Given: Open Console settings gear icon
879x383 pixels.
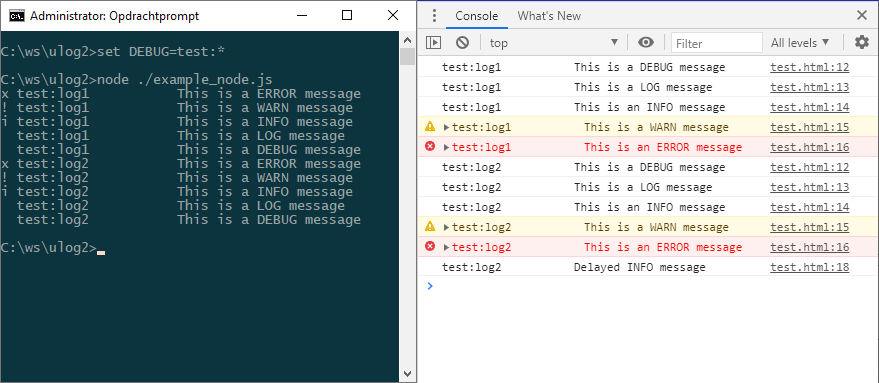Looking at the screenshot, I should 862,43.
